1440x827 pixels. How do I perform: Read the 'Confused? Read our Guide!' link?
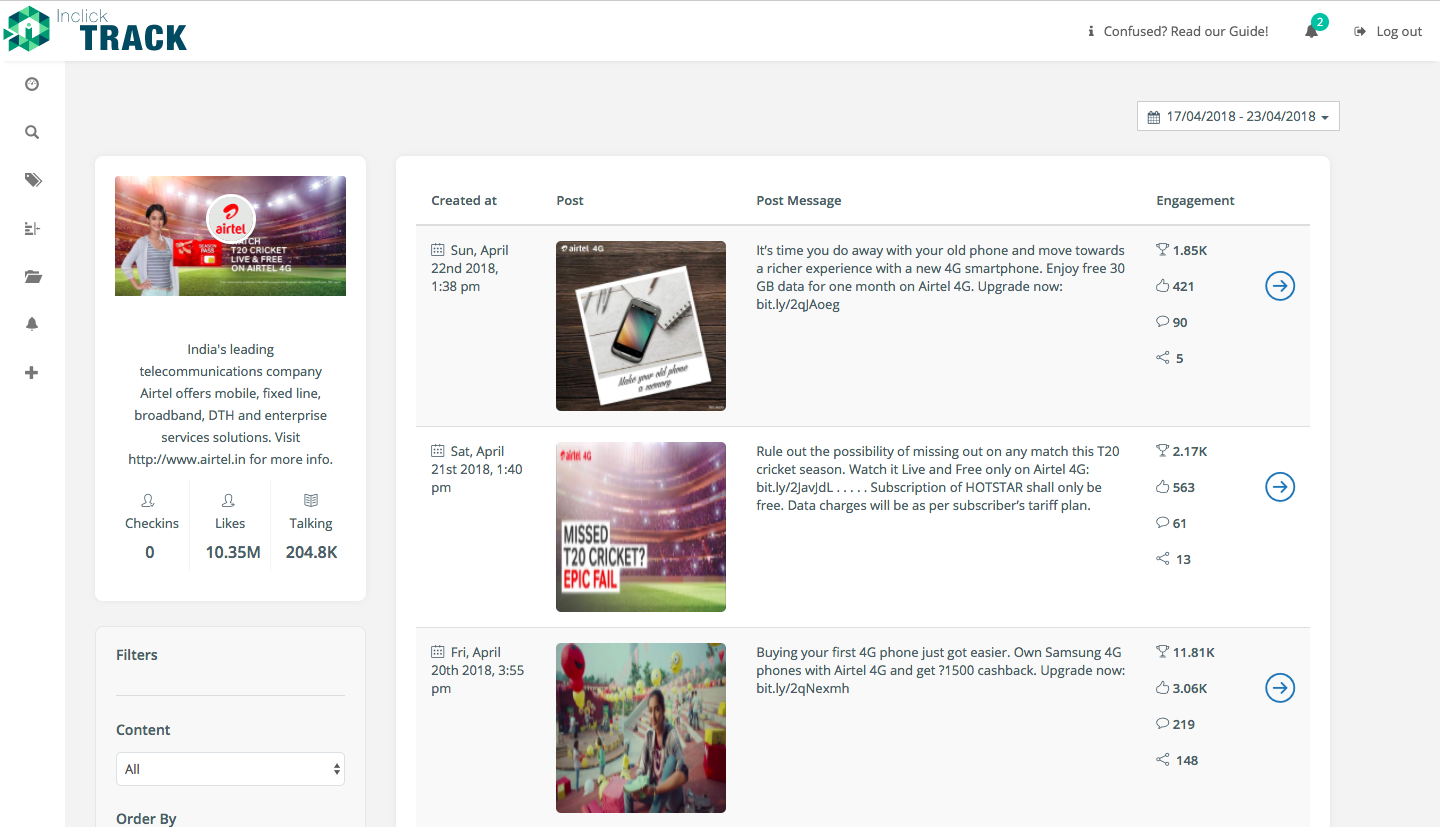pyautogui.click(x=1186, y=31)
